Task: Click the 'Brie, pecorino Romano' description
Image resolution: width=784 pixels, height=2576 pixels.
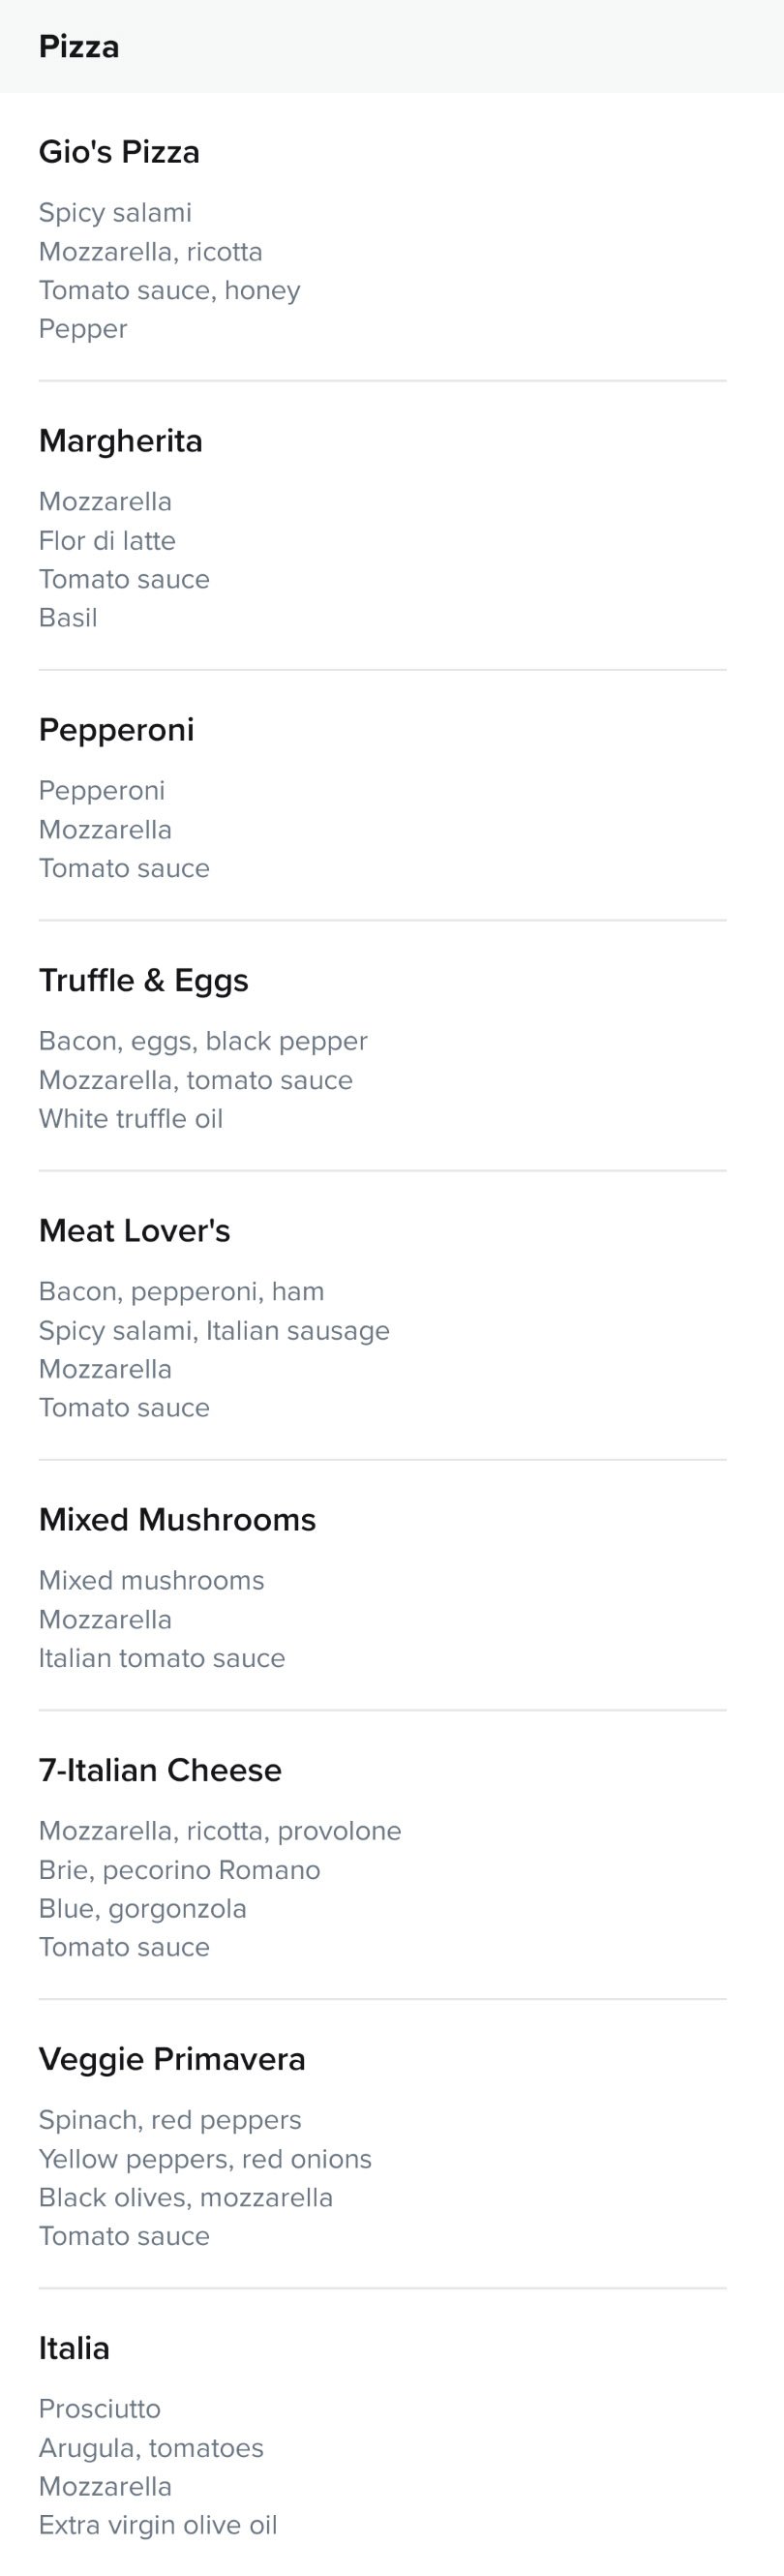Action: (x=180, y=1870)
